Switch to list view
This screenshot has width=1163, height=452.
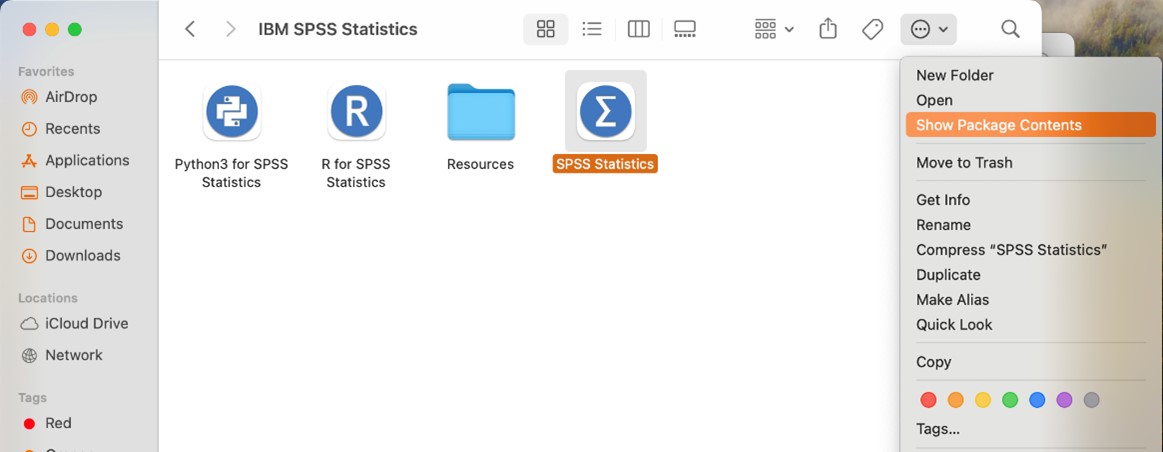592,29
